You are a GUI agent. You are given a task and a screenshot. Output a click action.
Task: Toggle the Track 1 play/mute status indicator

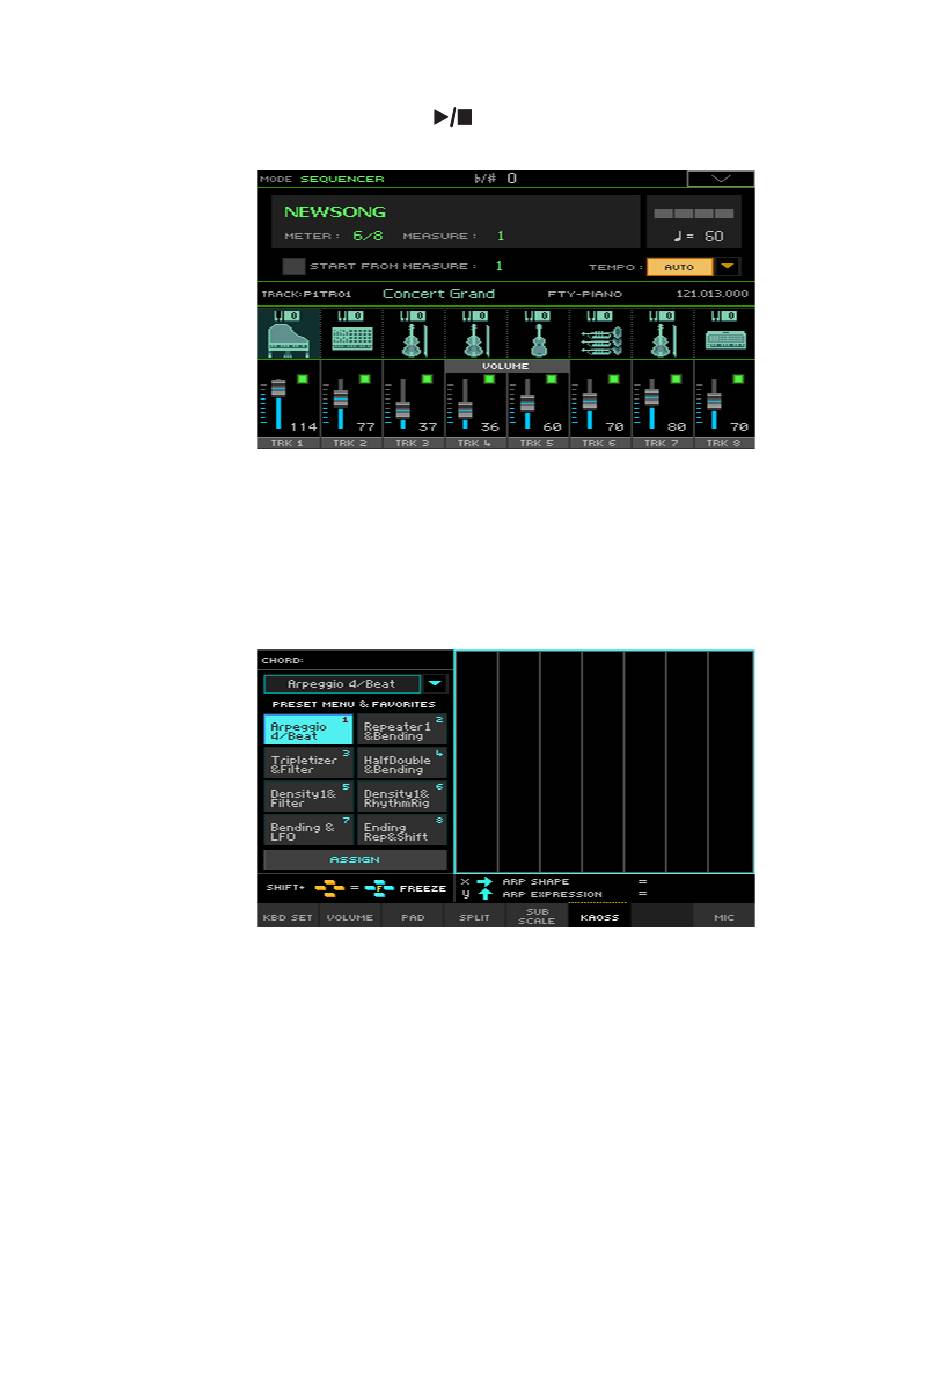tap(302, 379)
